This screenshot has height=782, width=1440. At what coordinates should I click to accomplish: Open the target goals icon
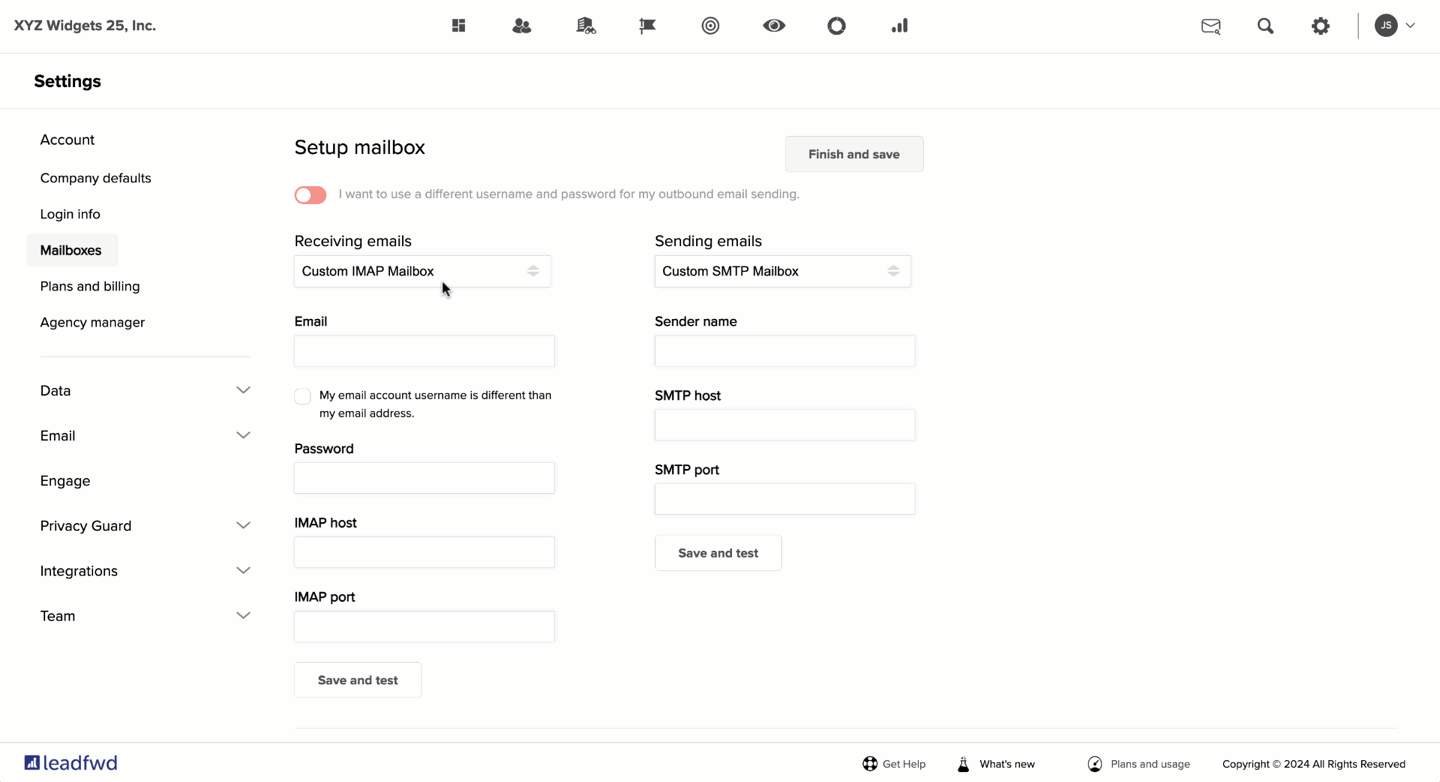click(710, 25)
